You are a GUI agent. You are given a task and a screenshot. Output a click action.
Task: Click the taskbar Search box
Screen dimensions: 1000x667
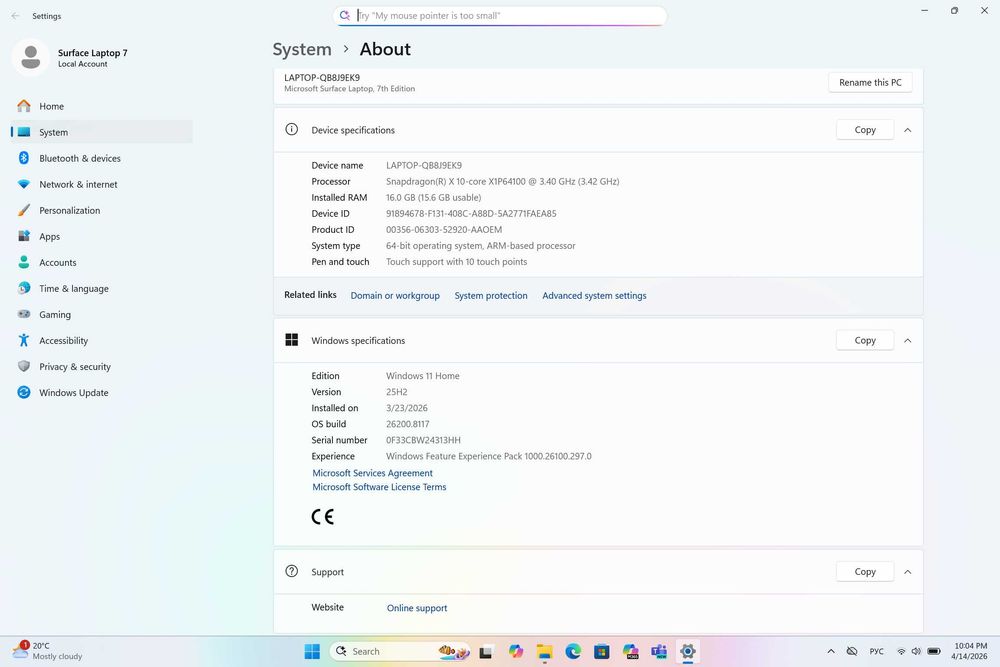coord(401,651)
